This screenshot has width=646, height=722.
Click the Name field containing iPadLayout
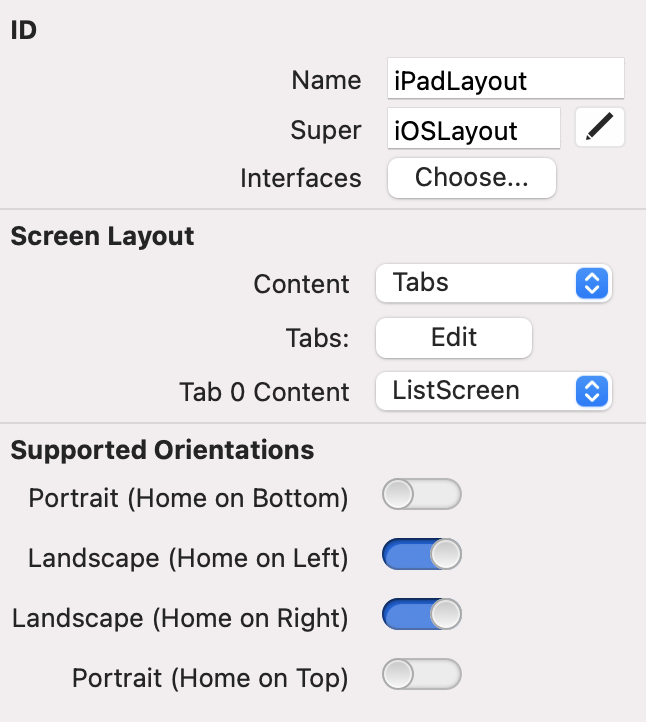pos(505,79)
